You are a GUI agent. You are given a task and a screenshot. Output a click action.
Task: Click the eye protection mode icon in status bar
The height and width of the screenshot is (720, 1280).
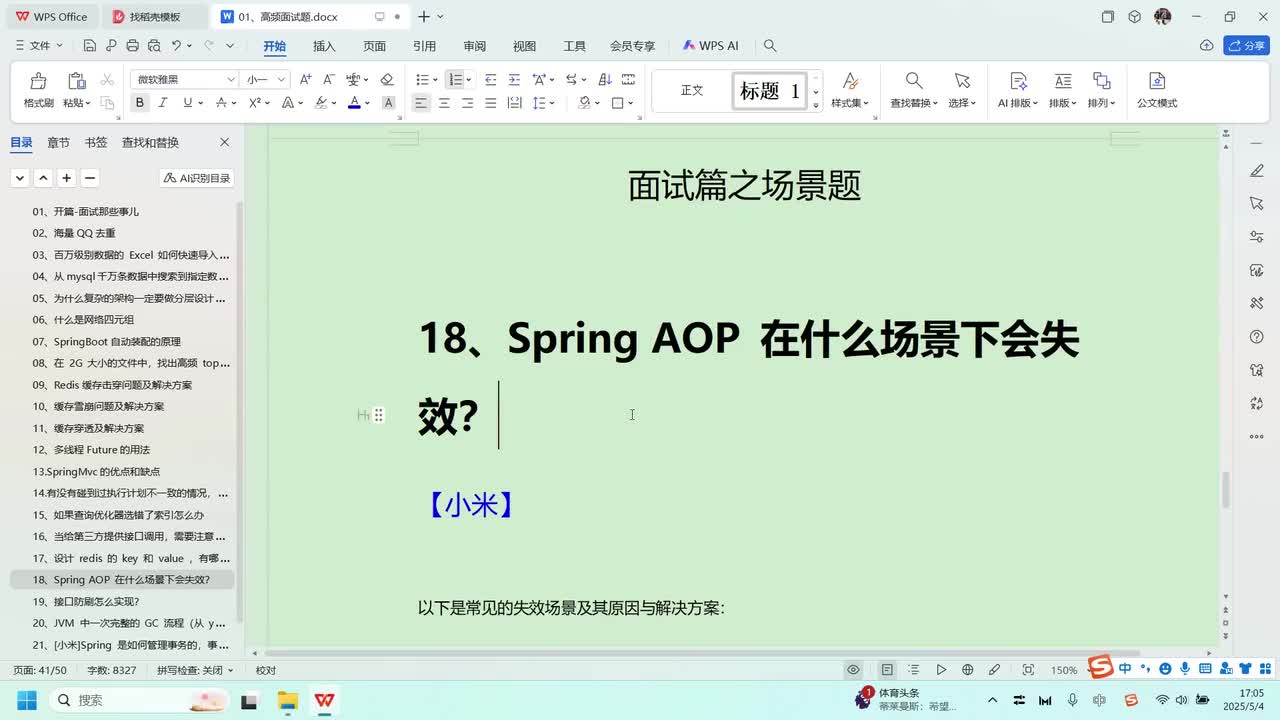point(853,670)
